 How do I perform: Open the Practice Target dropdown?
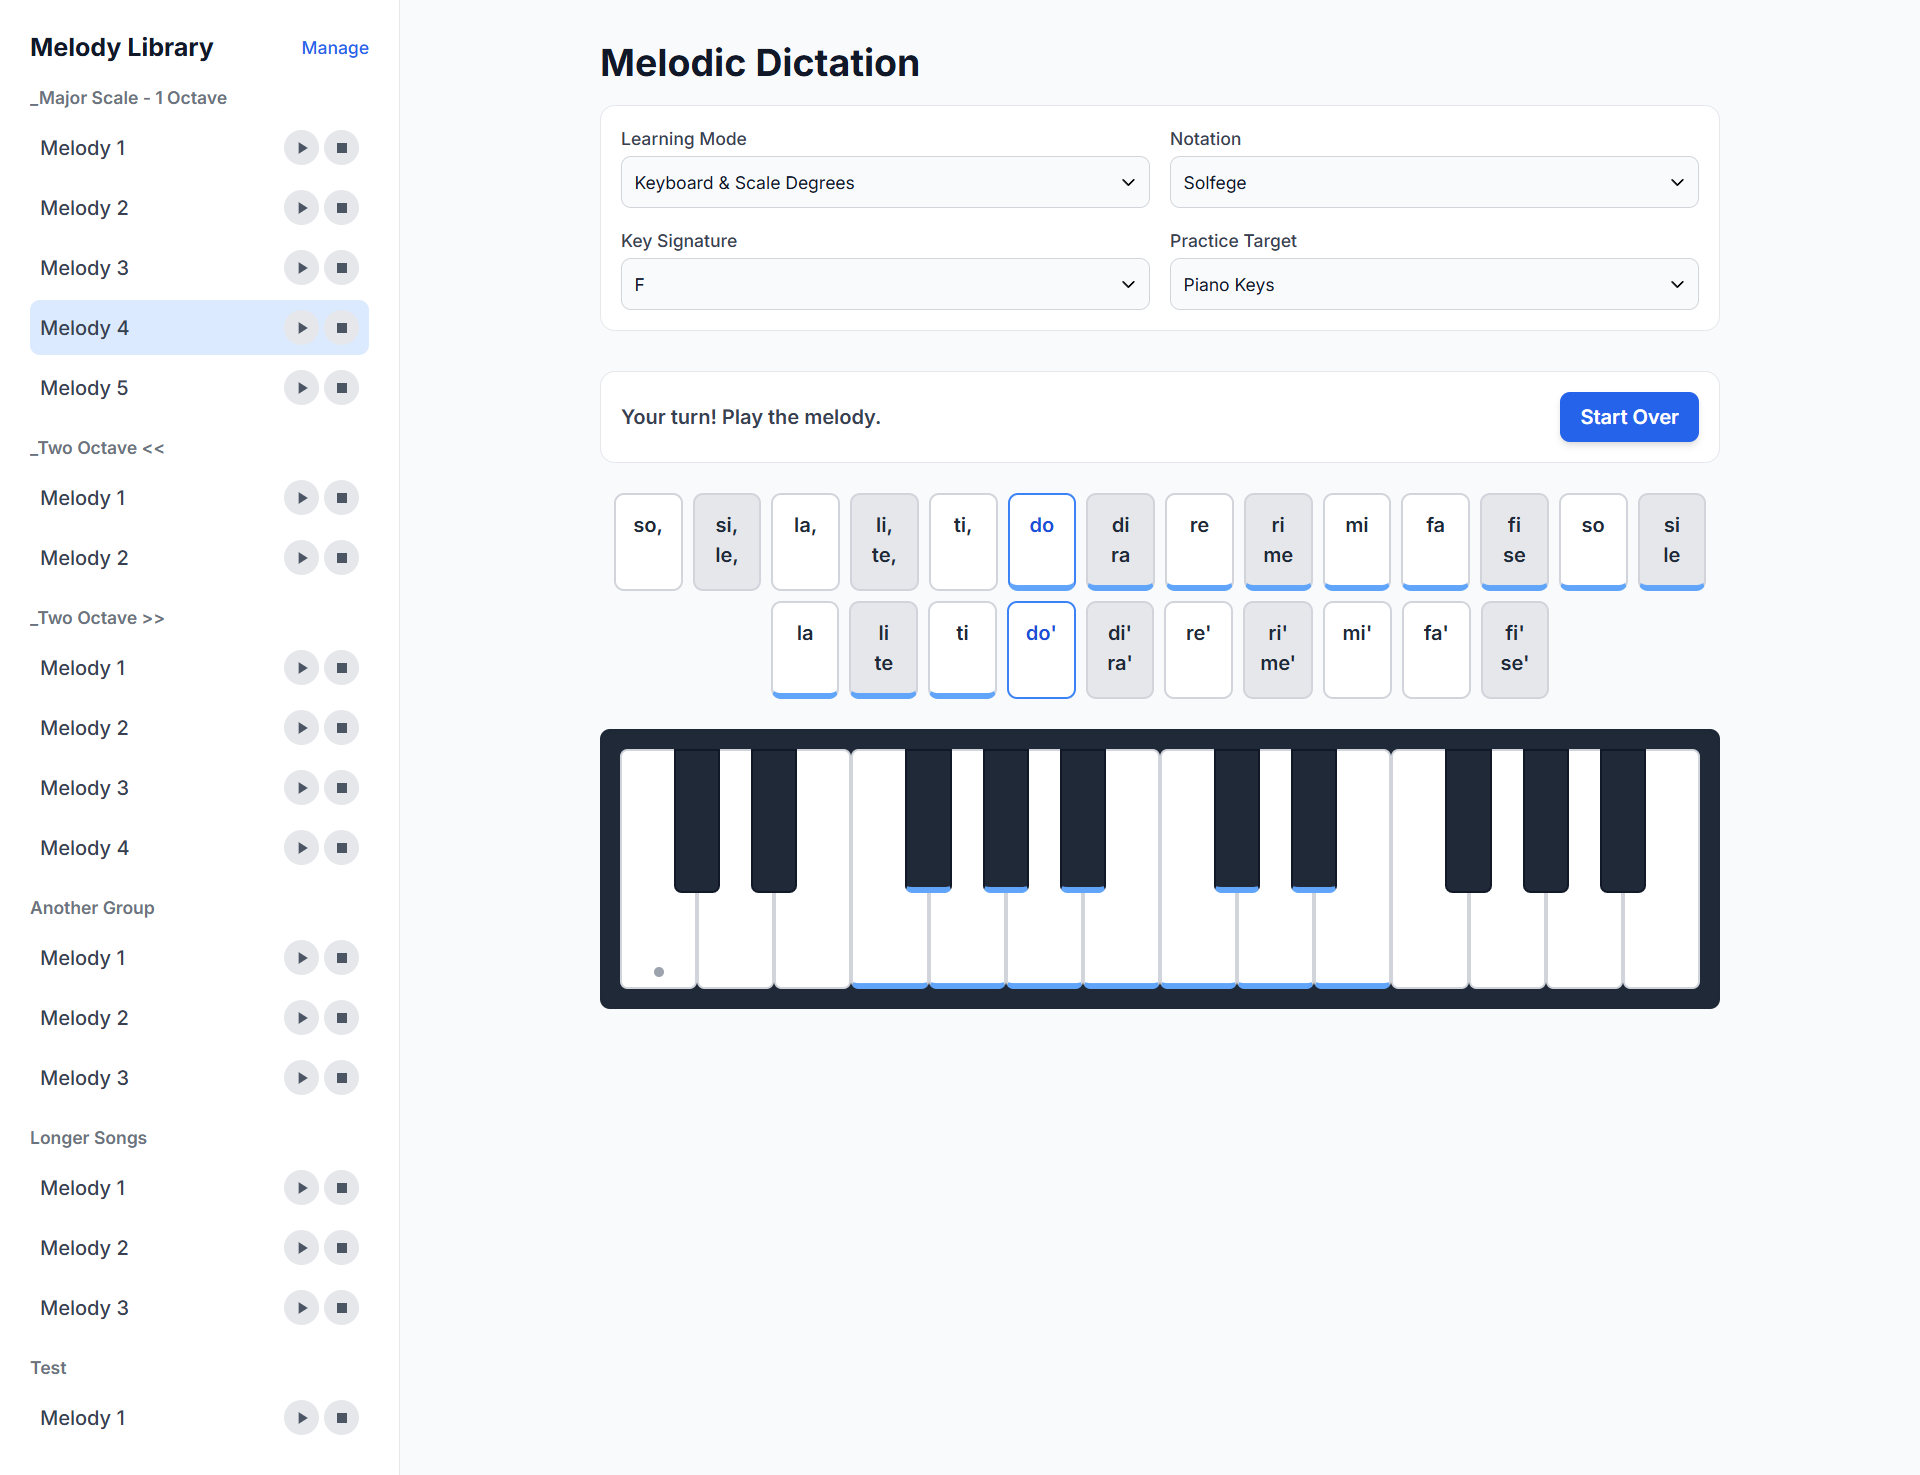point(1433,284)
